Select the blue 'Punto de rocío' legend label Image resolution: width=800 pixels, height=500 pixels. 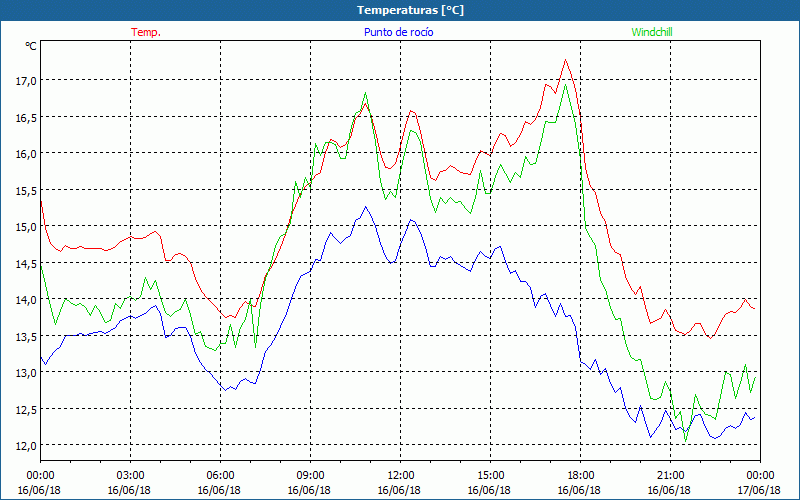click(x=398, y=32)
